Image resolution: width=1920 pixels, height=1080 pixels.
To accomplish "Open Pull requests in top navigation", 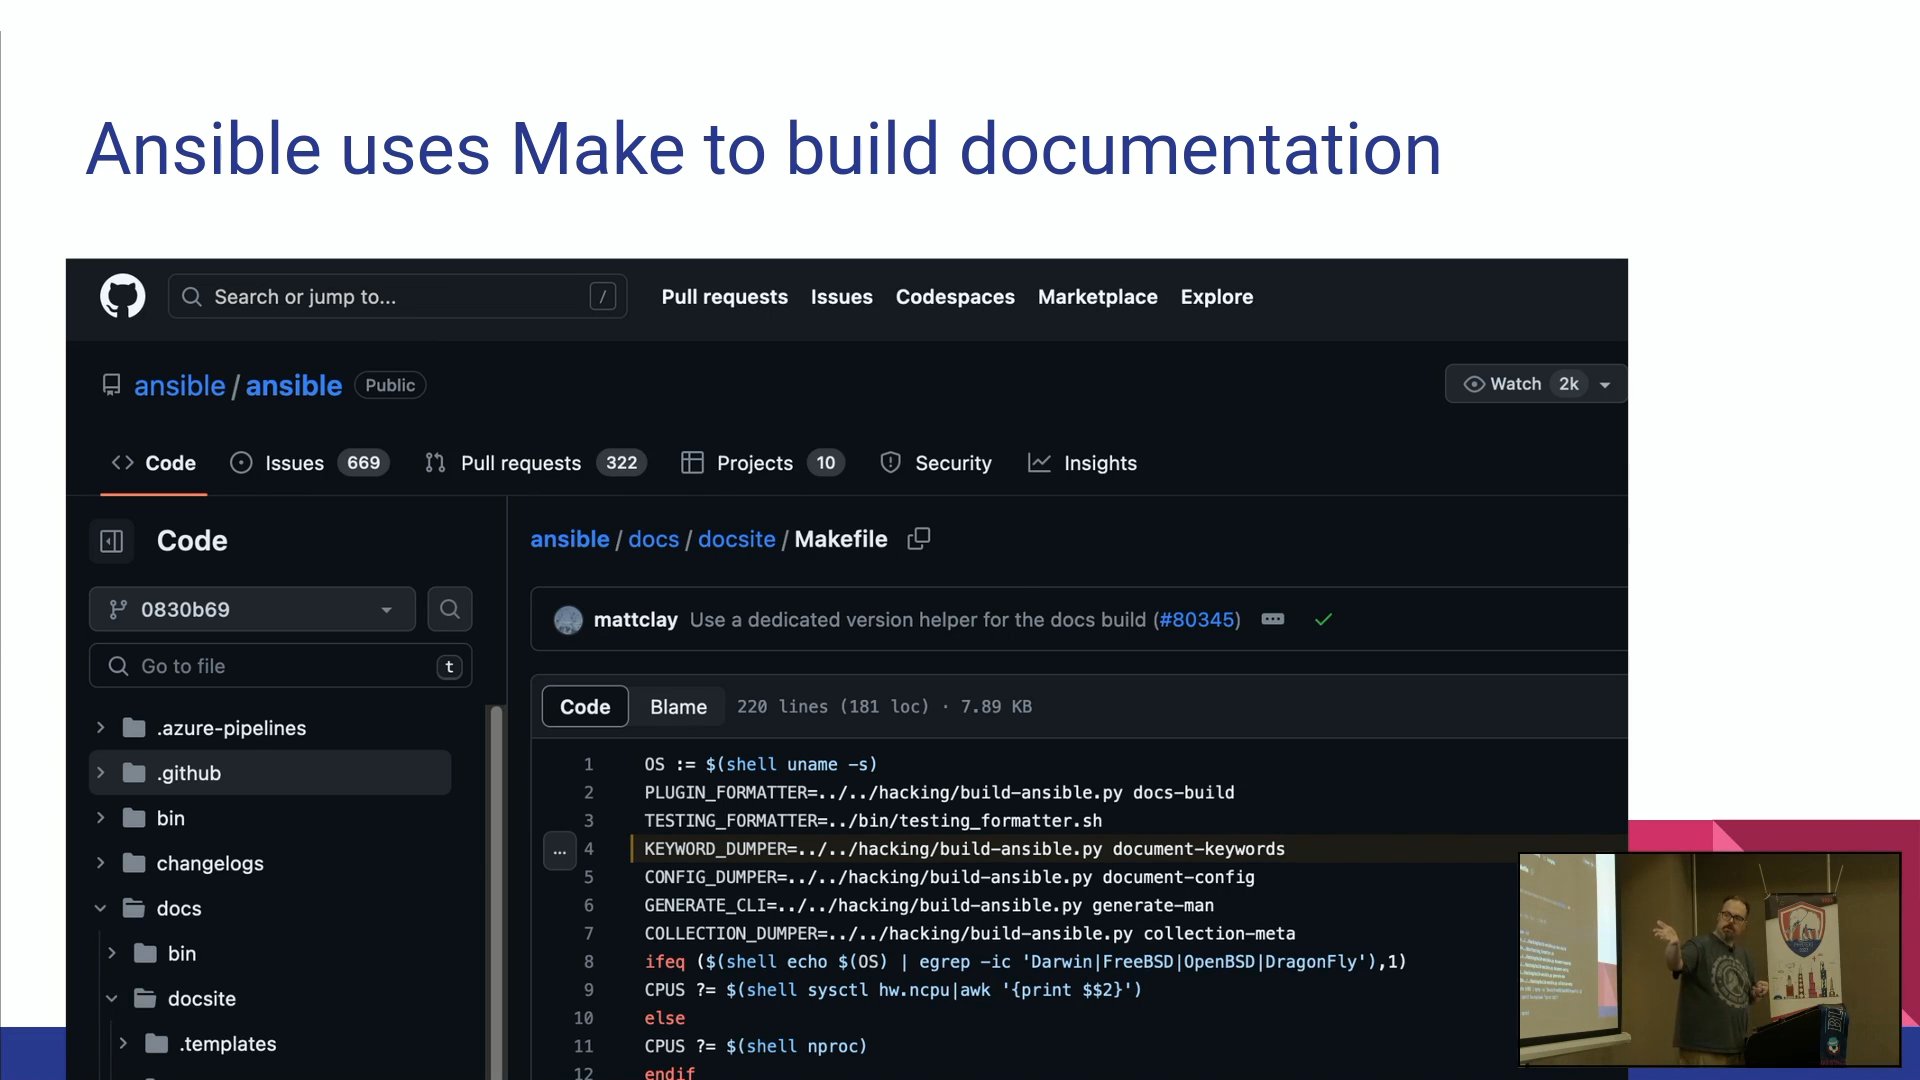I will point(724,297).
